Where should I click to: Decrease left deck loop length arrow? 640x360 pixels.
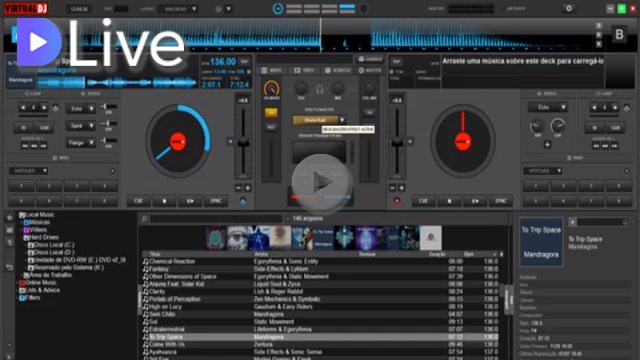point(23,108)
